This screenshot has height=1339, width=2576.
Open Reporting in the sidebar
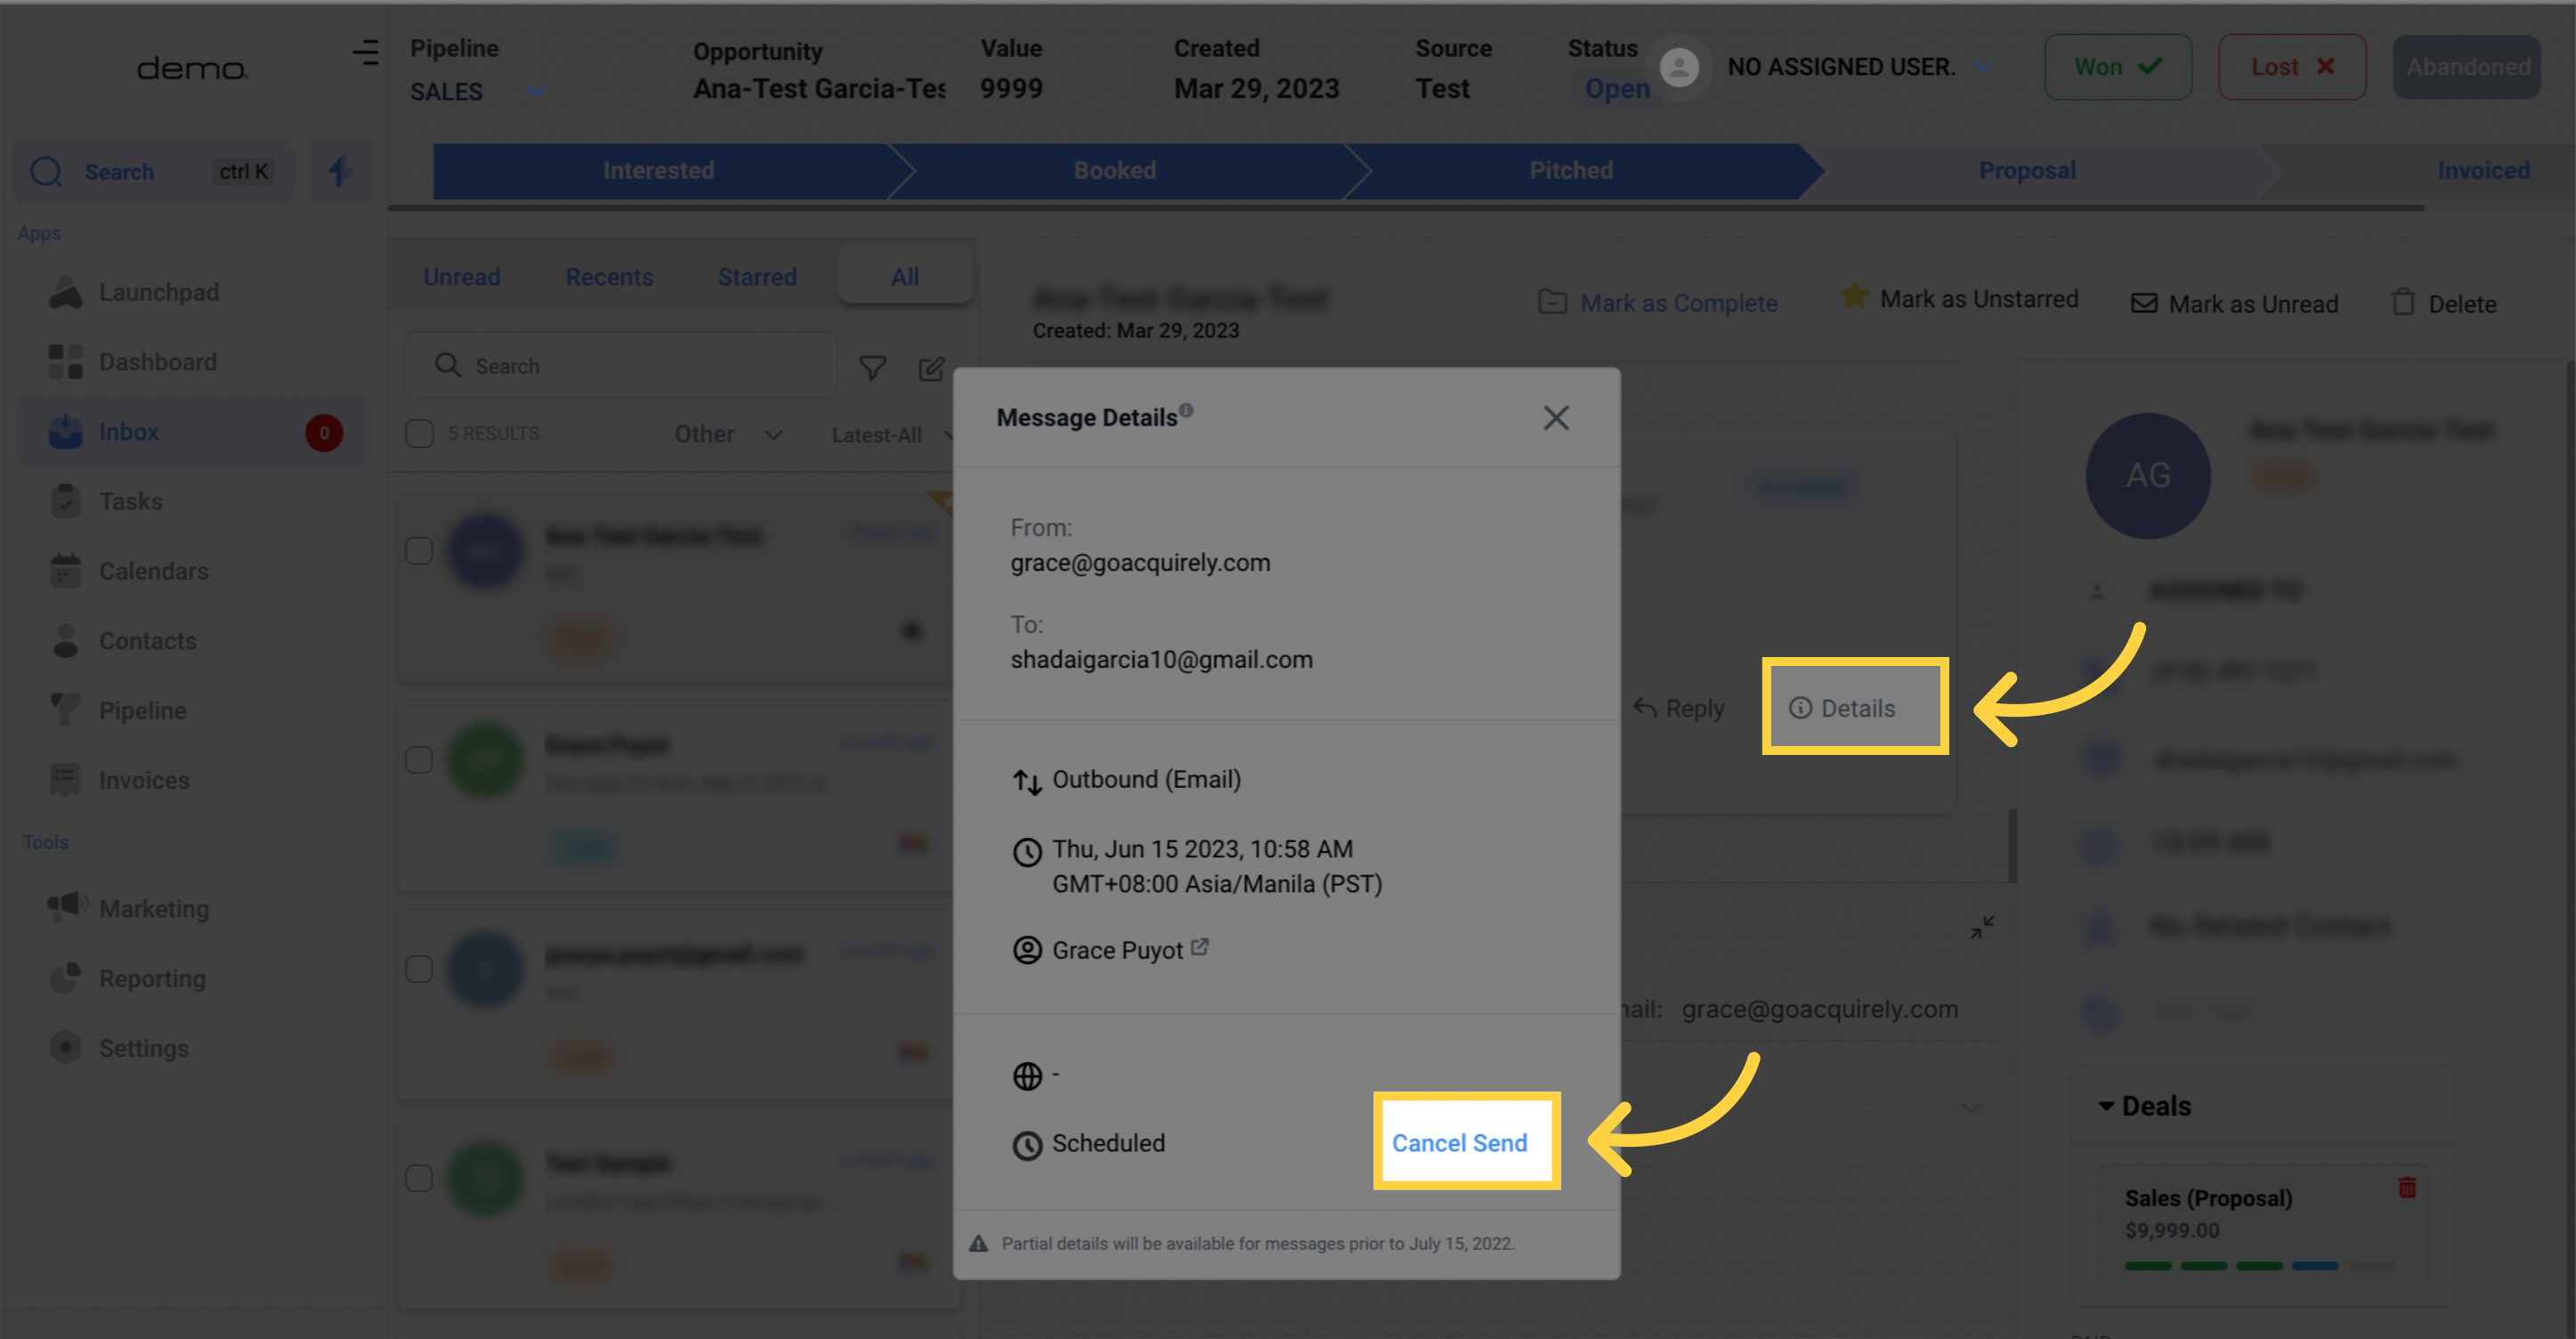click(127, 978)
